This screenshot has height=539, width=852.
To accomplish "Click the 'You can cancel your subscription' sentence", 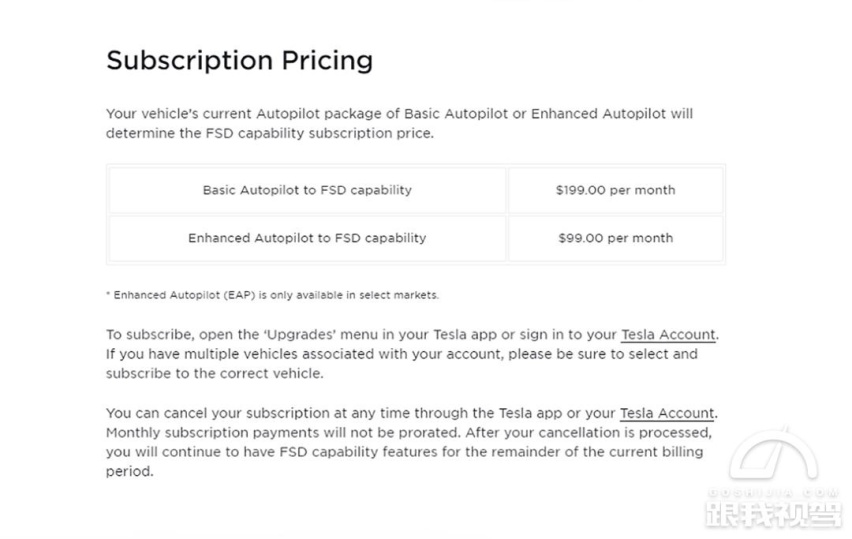I will [412, 413].
